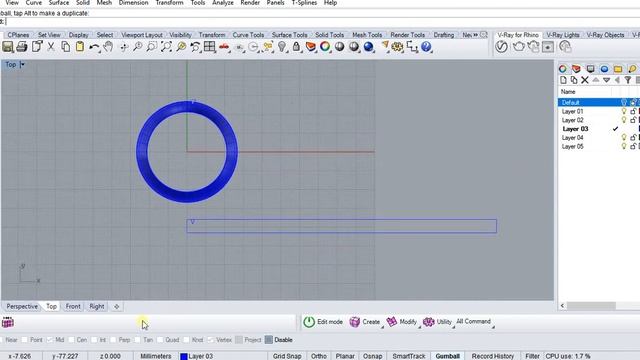Viewport: 640px width, 360px height.
Task: Click the Move layer down arrow
Action: click(607, 80)
